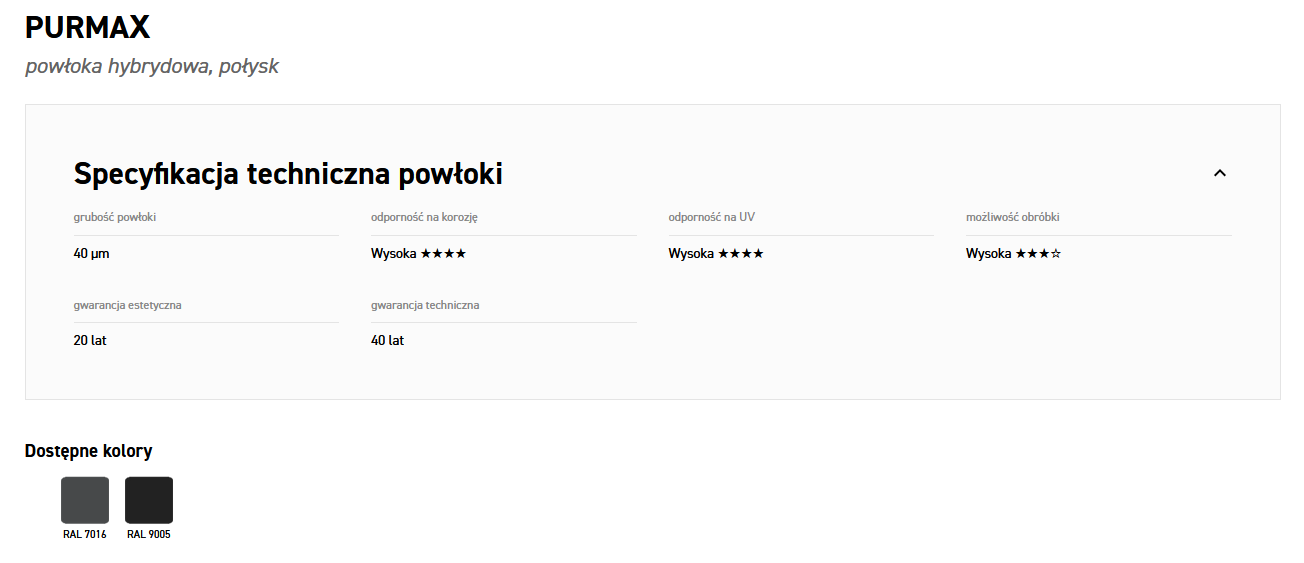Collapse the Specyfikacja techniczna powłoki section
Screen dimensions: 1304x563
pos(1219,173)
